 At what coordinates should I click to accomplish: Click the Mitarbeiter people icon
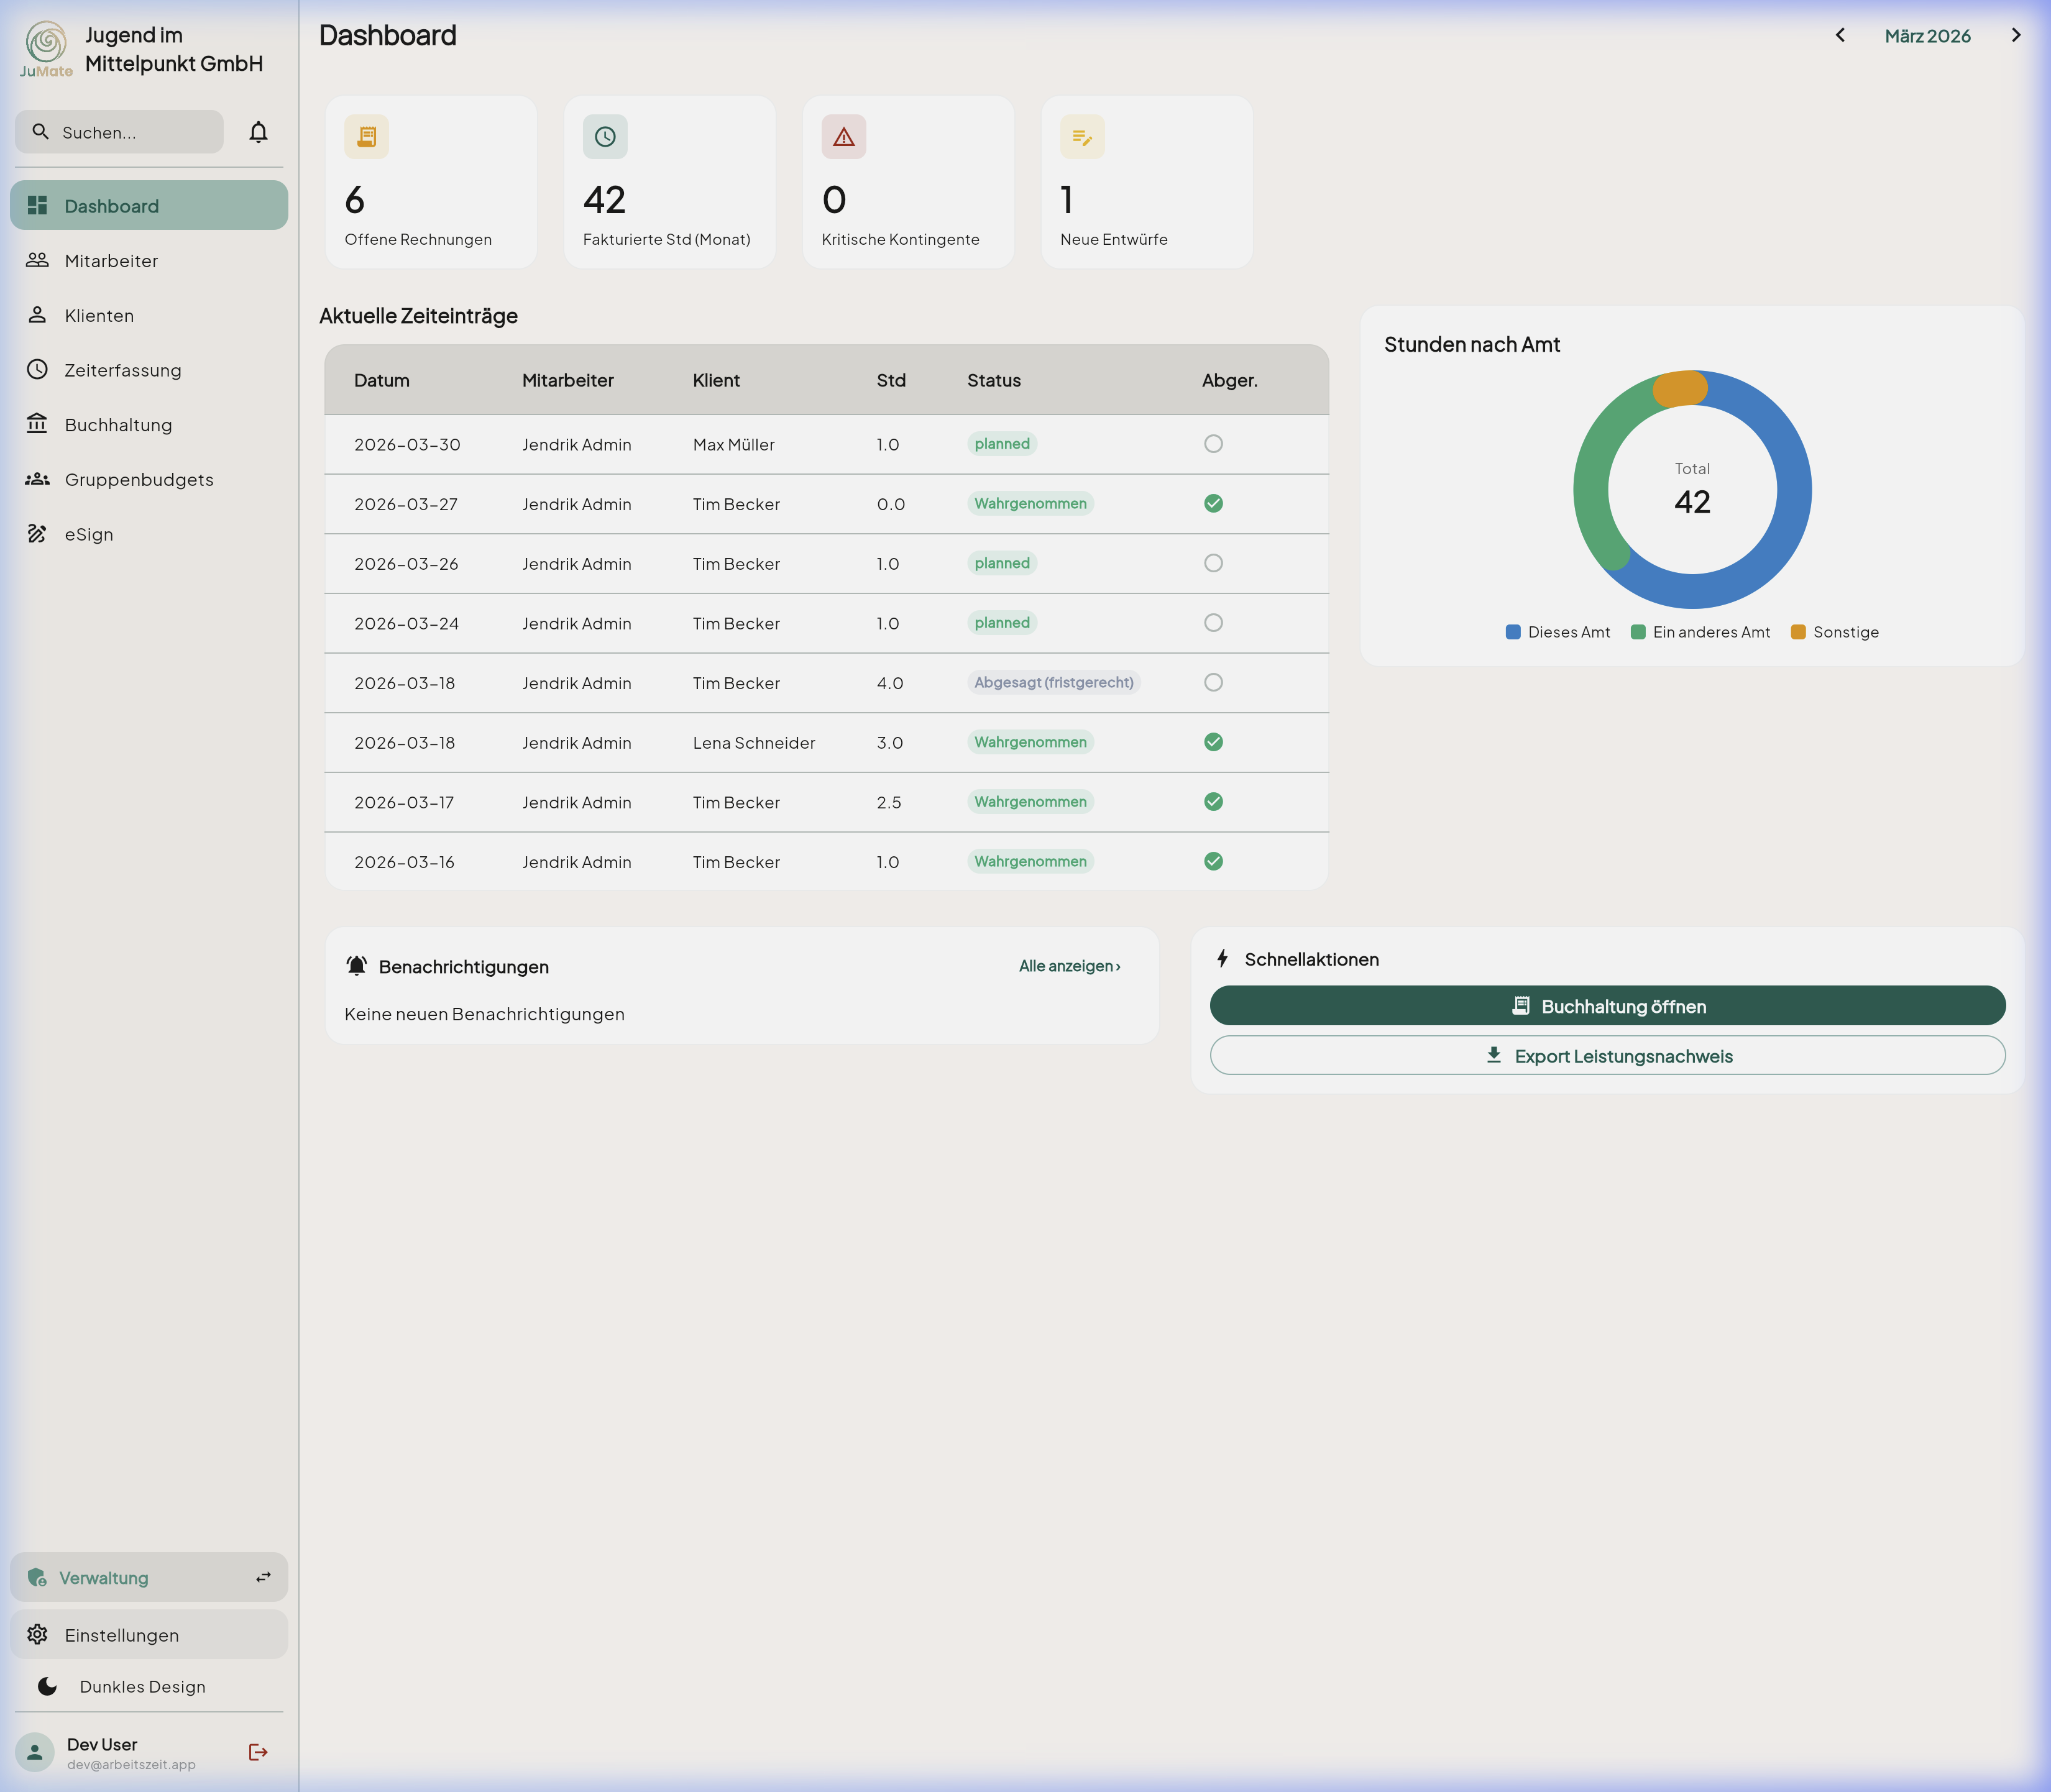37,260
